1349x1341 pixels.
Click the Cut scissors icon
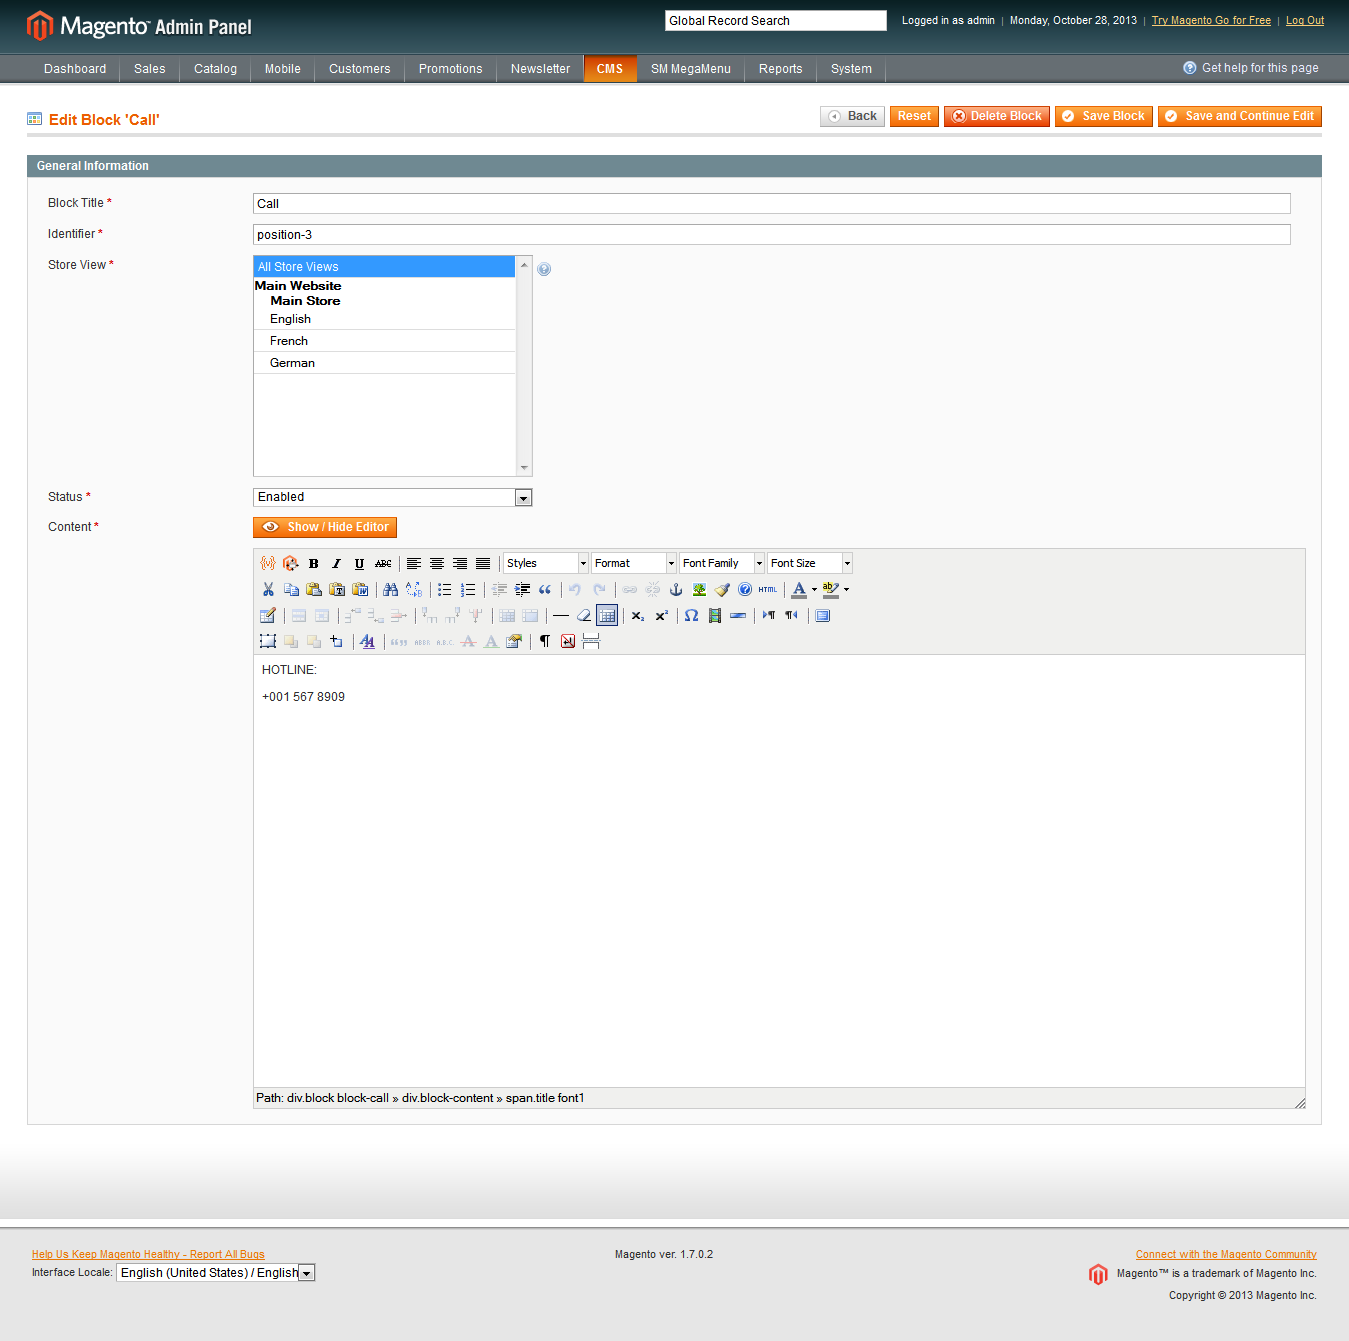pyautogui.click(x=268, y=589)
